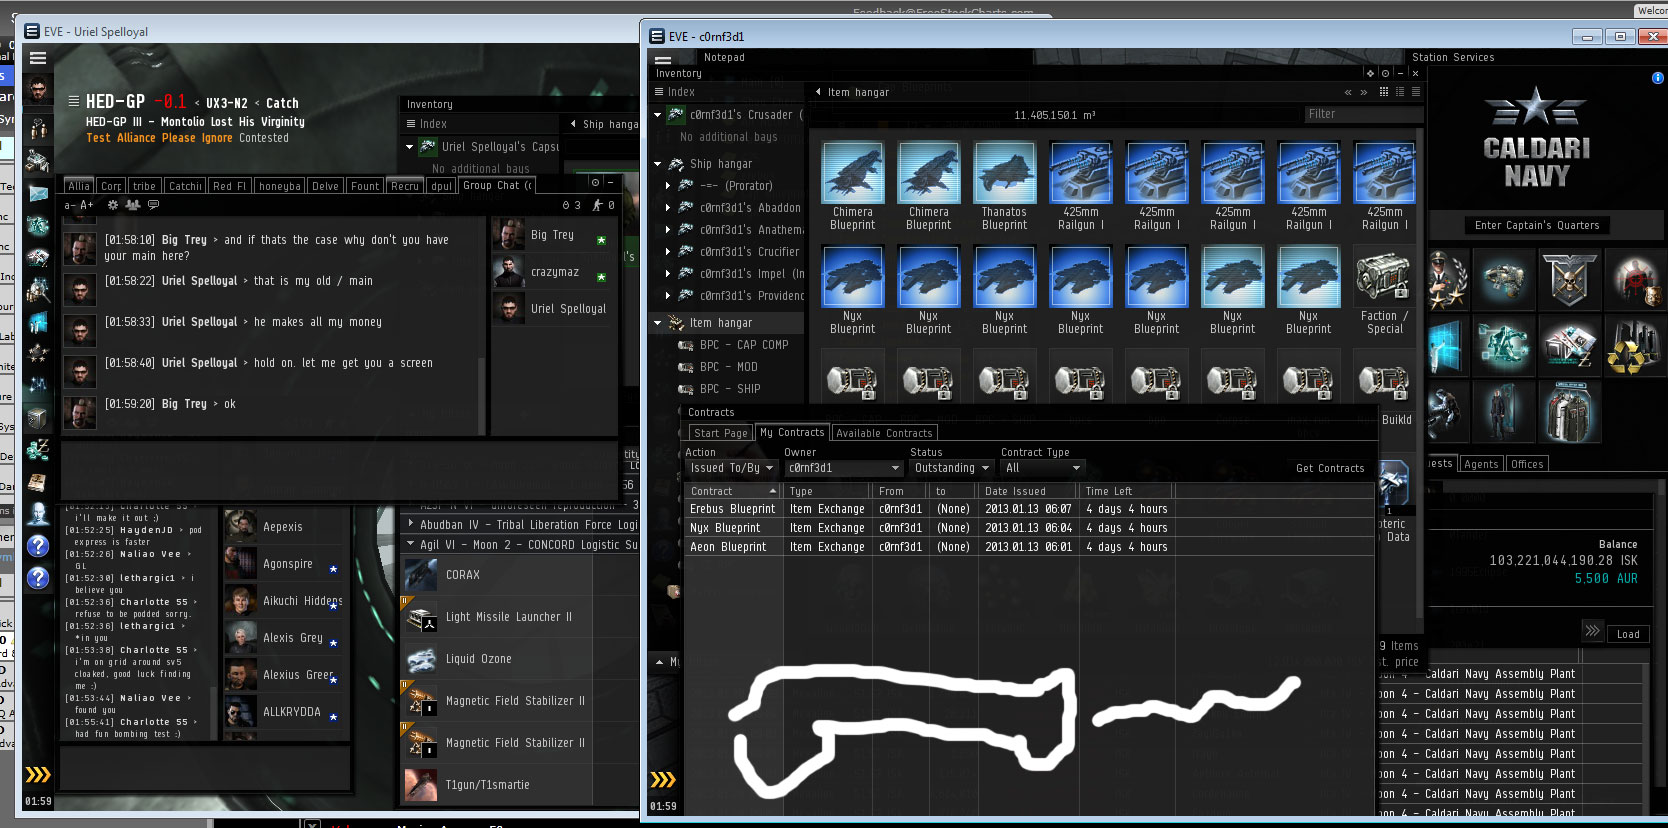Open Neocom menu in c0rnf3d1 window
Image resolution: width=1668 pixels, height=828 pixels.
pos(662,60)
